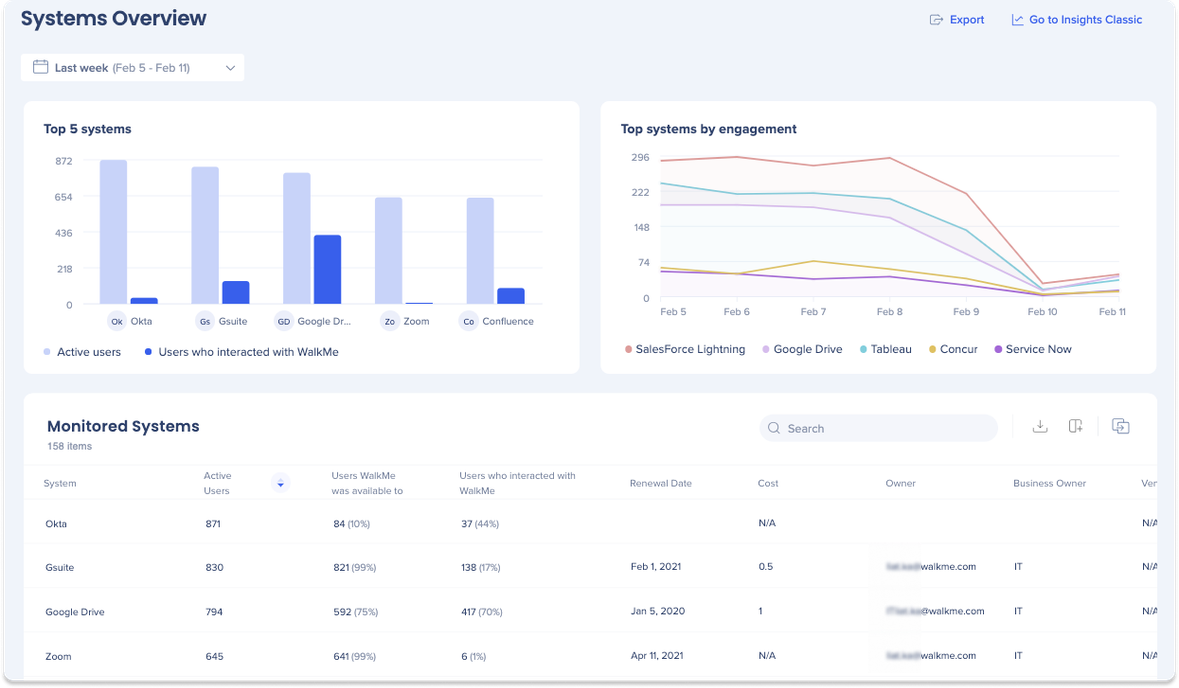The height and width of the screenshot is (688, 1179).
Task: Click the search magnifier icon
Action: pos(774,428)
